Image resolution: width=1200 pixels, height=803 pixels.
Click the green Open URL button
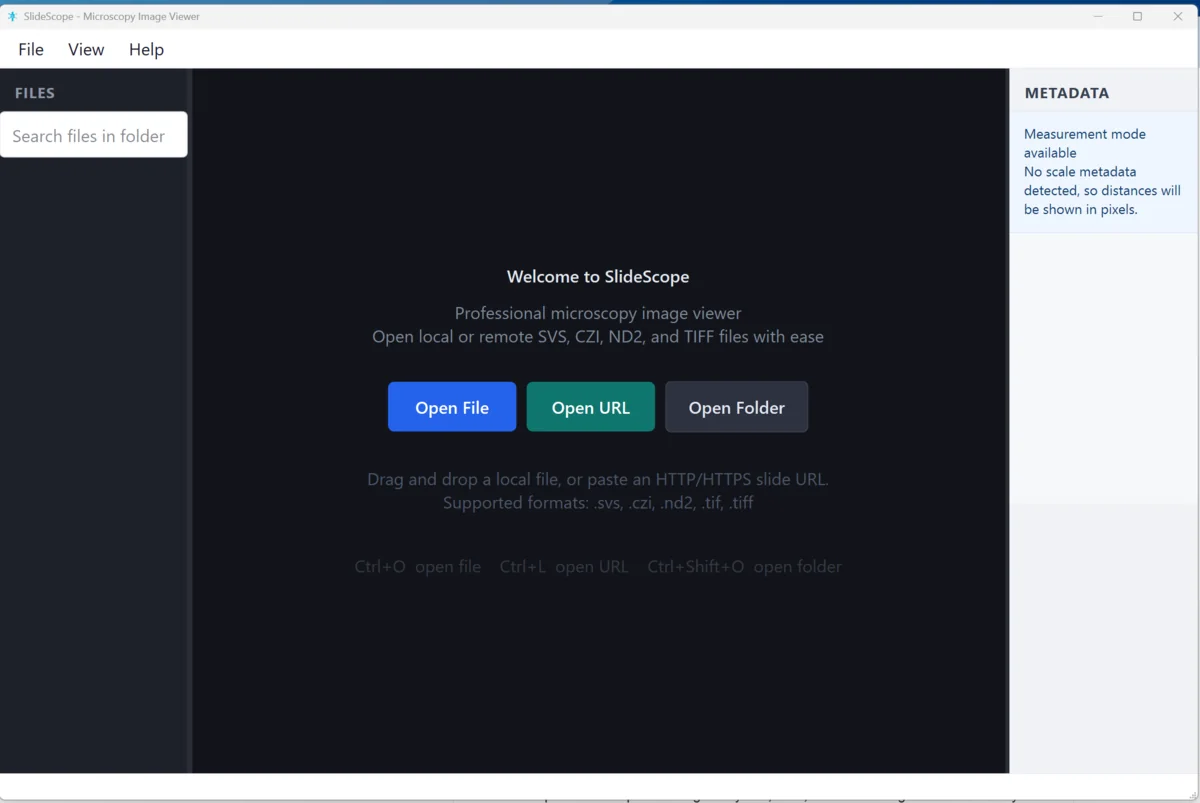tap(591, 407)
